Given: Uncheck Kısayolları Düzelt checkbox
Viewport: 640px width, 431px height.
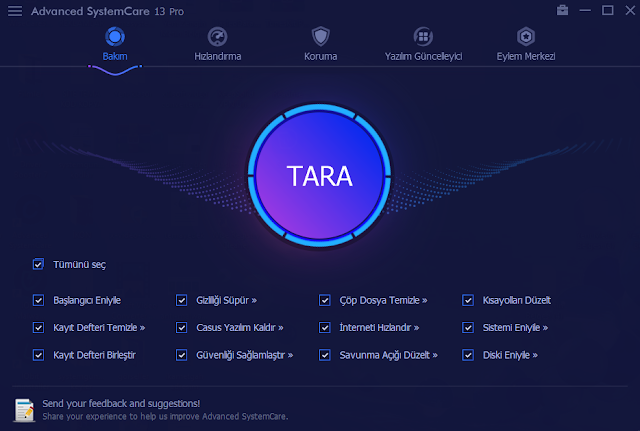Looking at the screenshot, I should 468,300.
